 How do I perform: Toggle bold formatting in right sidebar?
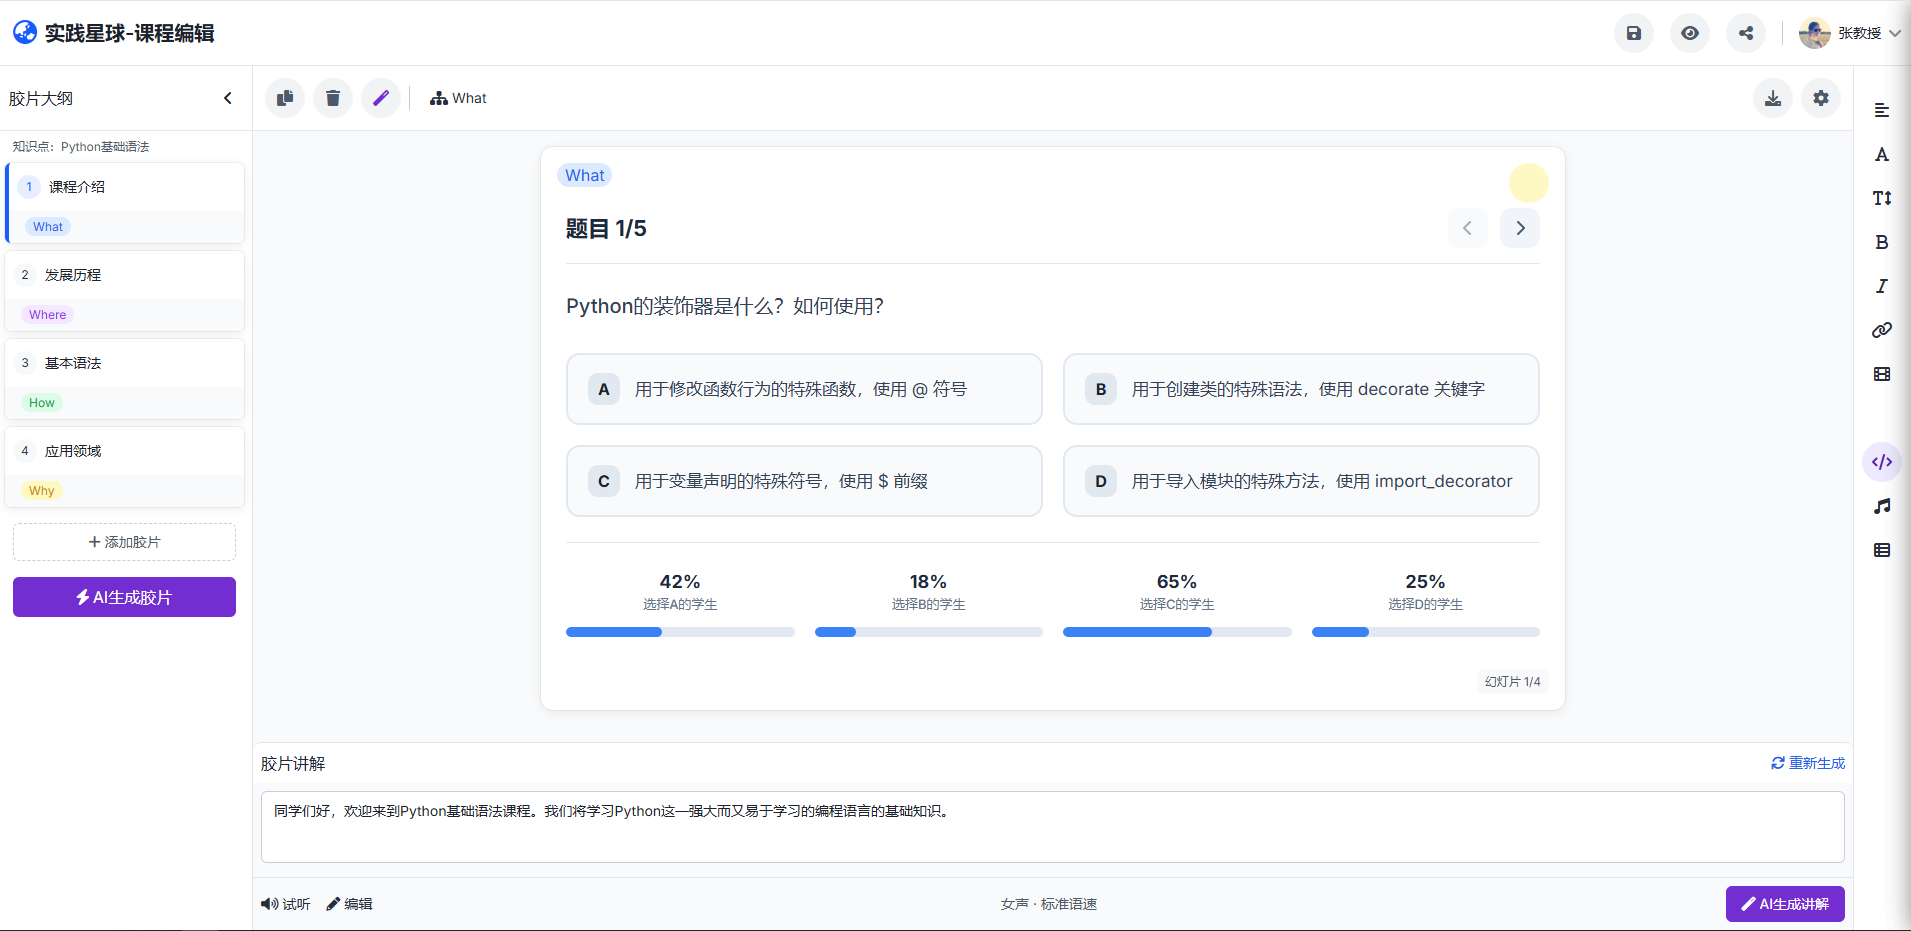[x=1883, y=242]
